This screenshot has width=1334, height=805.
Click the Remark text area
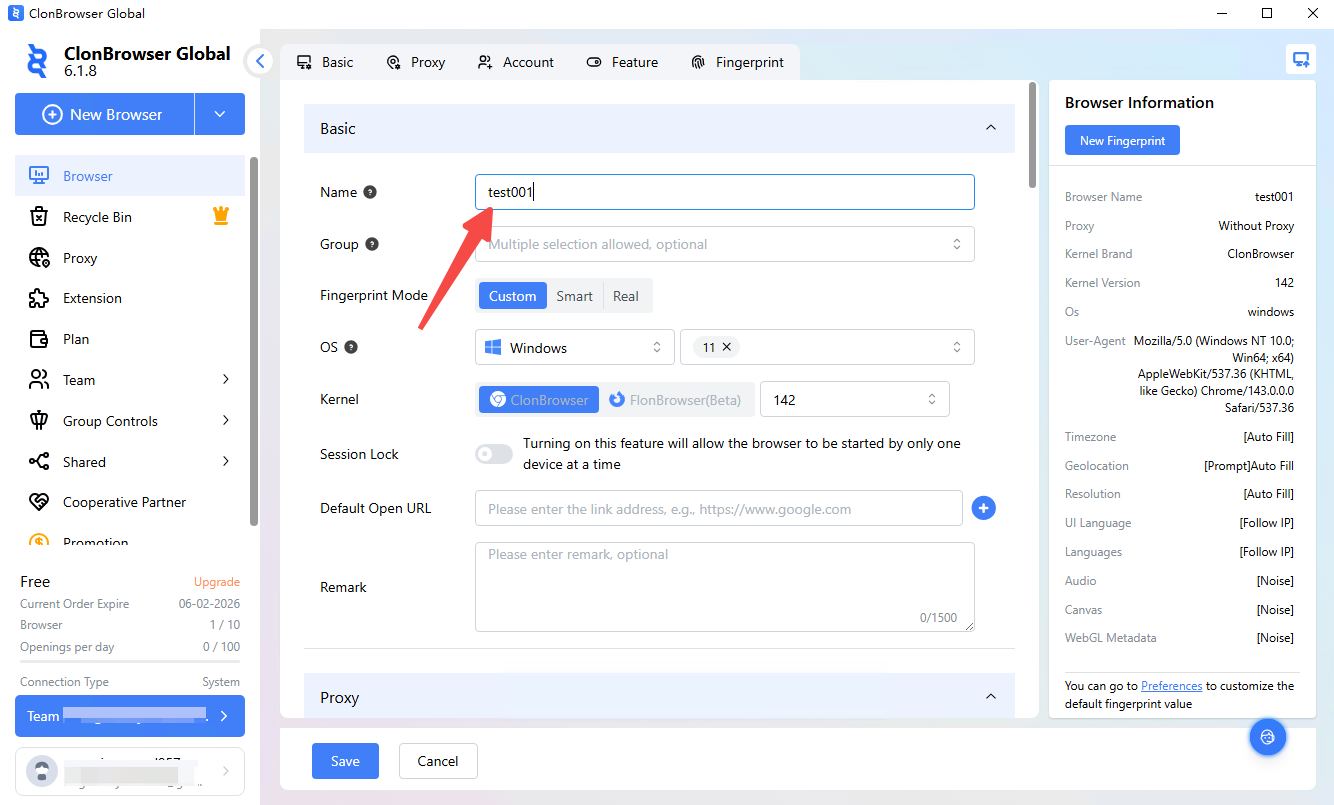[724, 586]
